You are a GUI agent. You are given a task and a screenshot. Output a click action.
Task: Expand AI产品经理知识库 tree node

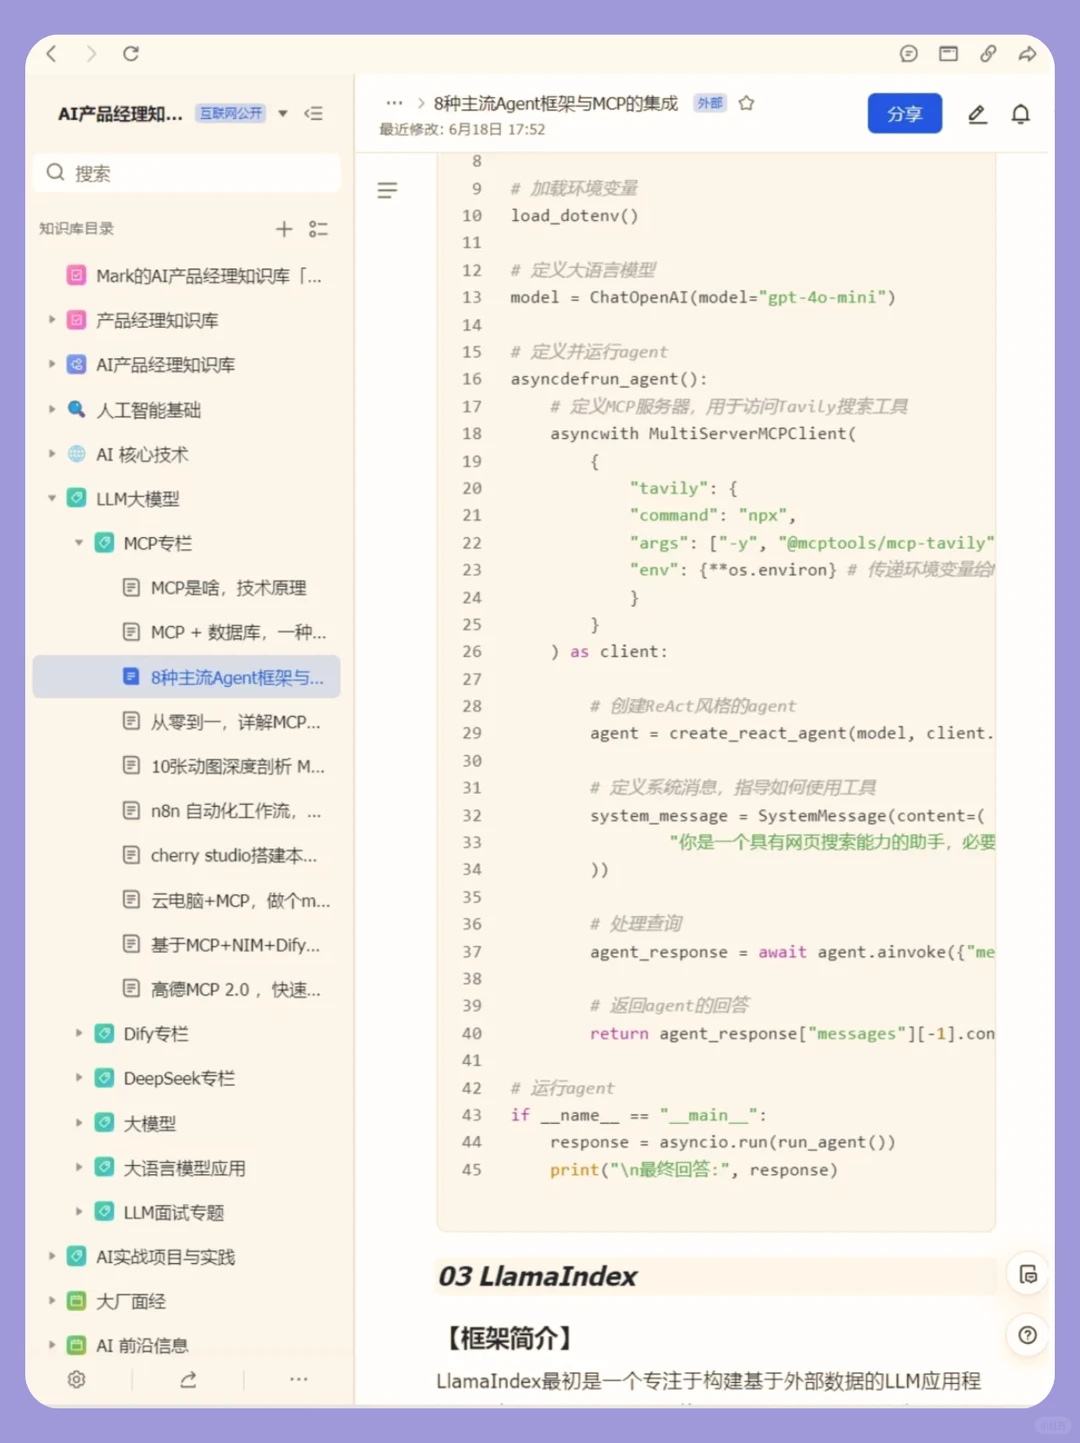52,365
